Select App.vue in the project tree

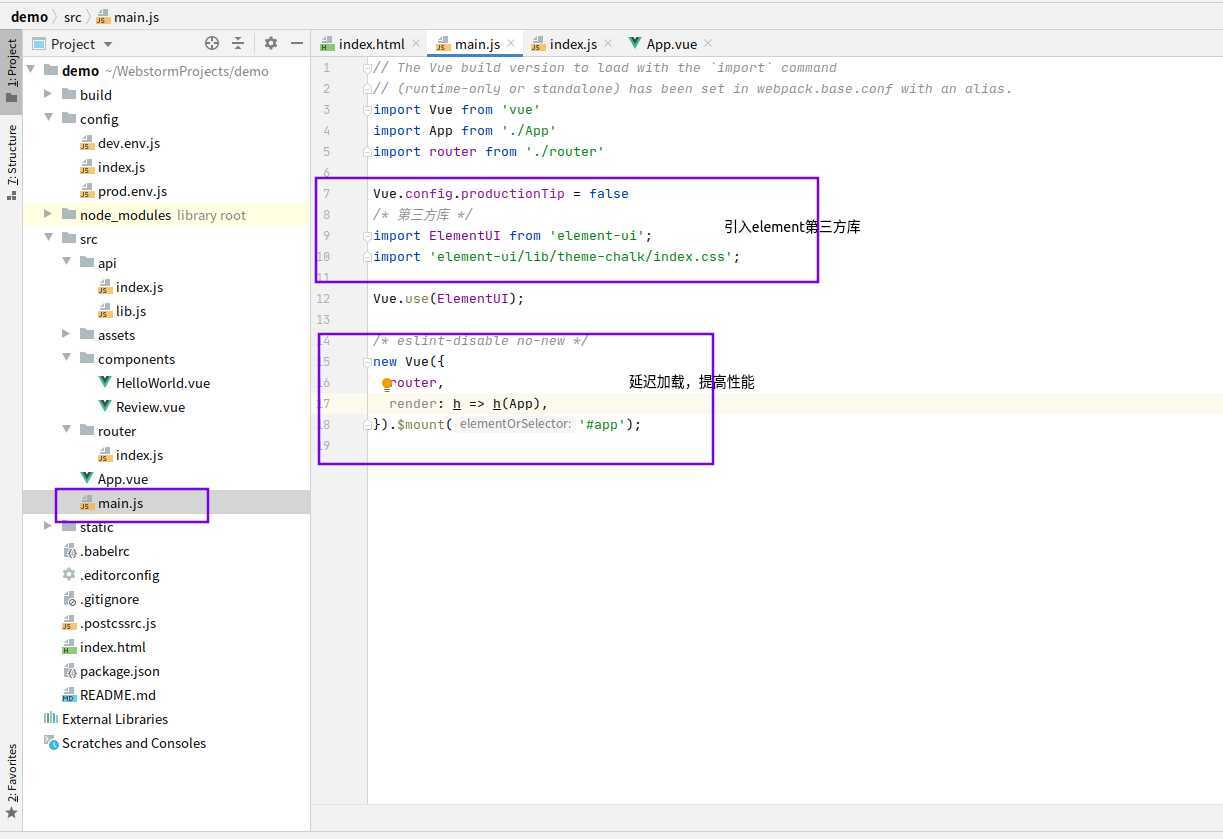coord(123,479)
